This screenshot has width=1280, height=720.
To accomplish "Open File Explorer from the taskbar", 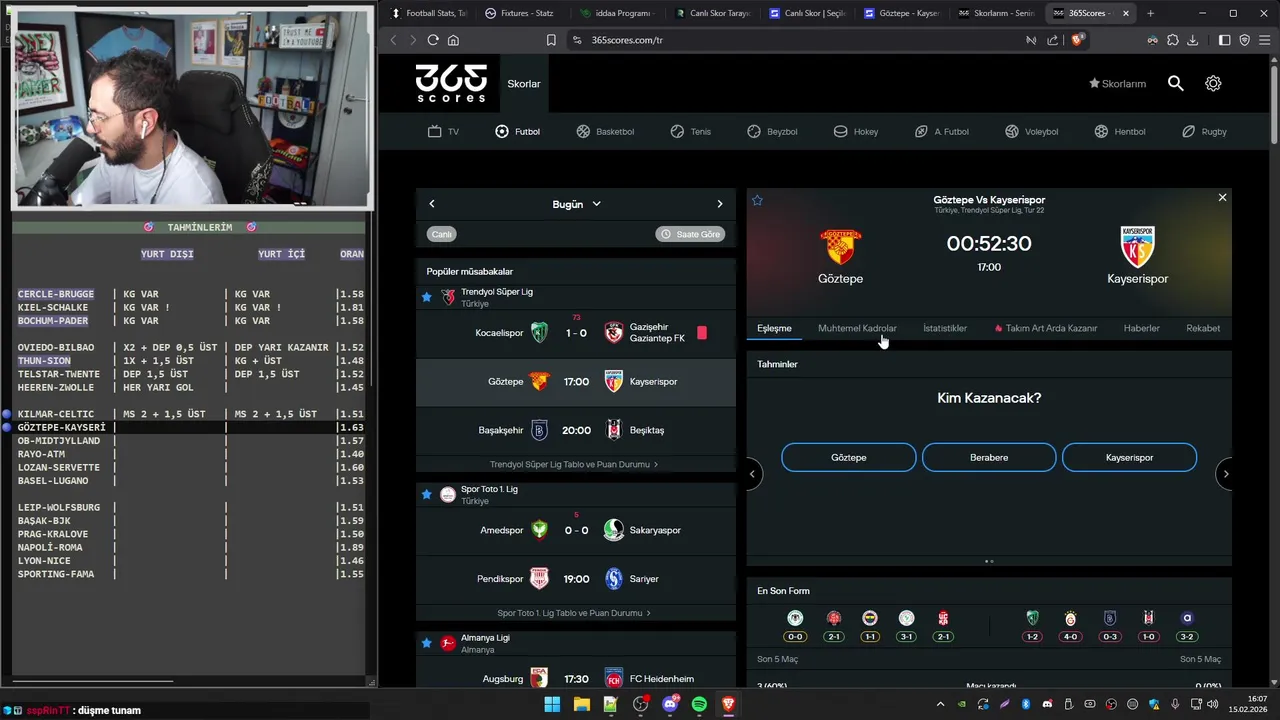I will [581, 704].
